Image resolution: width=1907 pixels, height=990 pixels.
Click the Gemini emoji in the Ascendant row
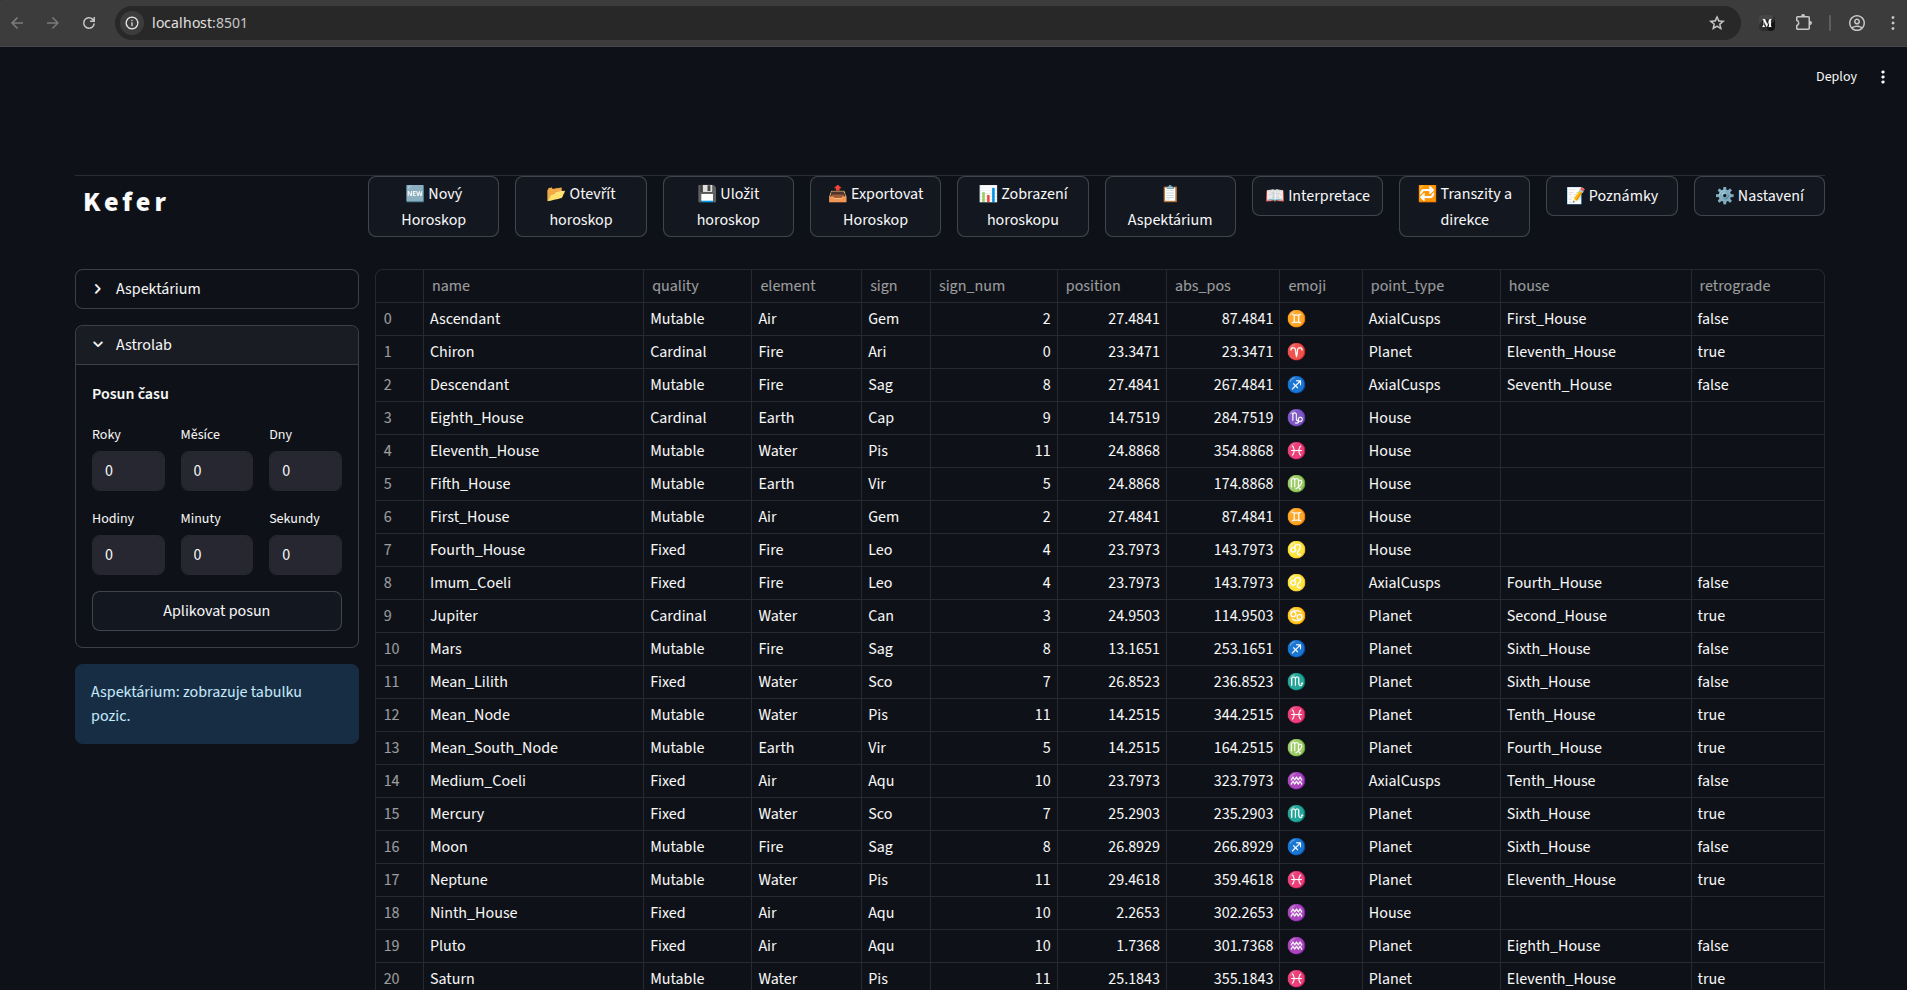click(x=1296, y=319)
